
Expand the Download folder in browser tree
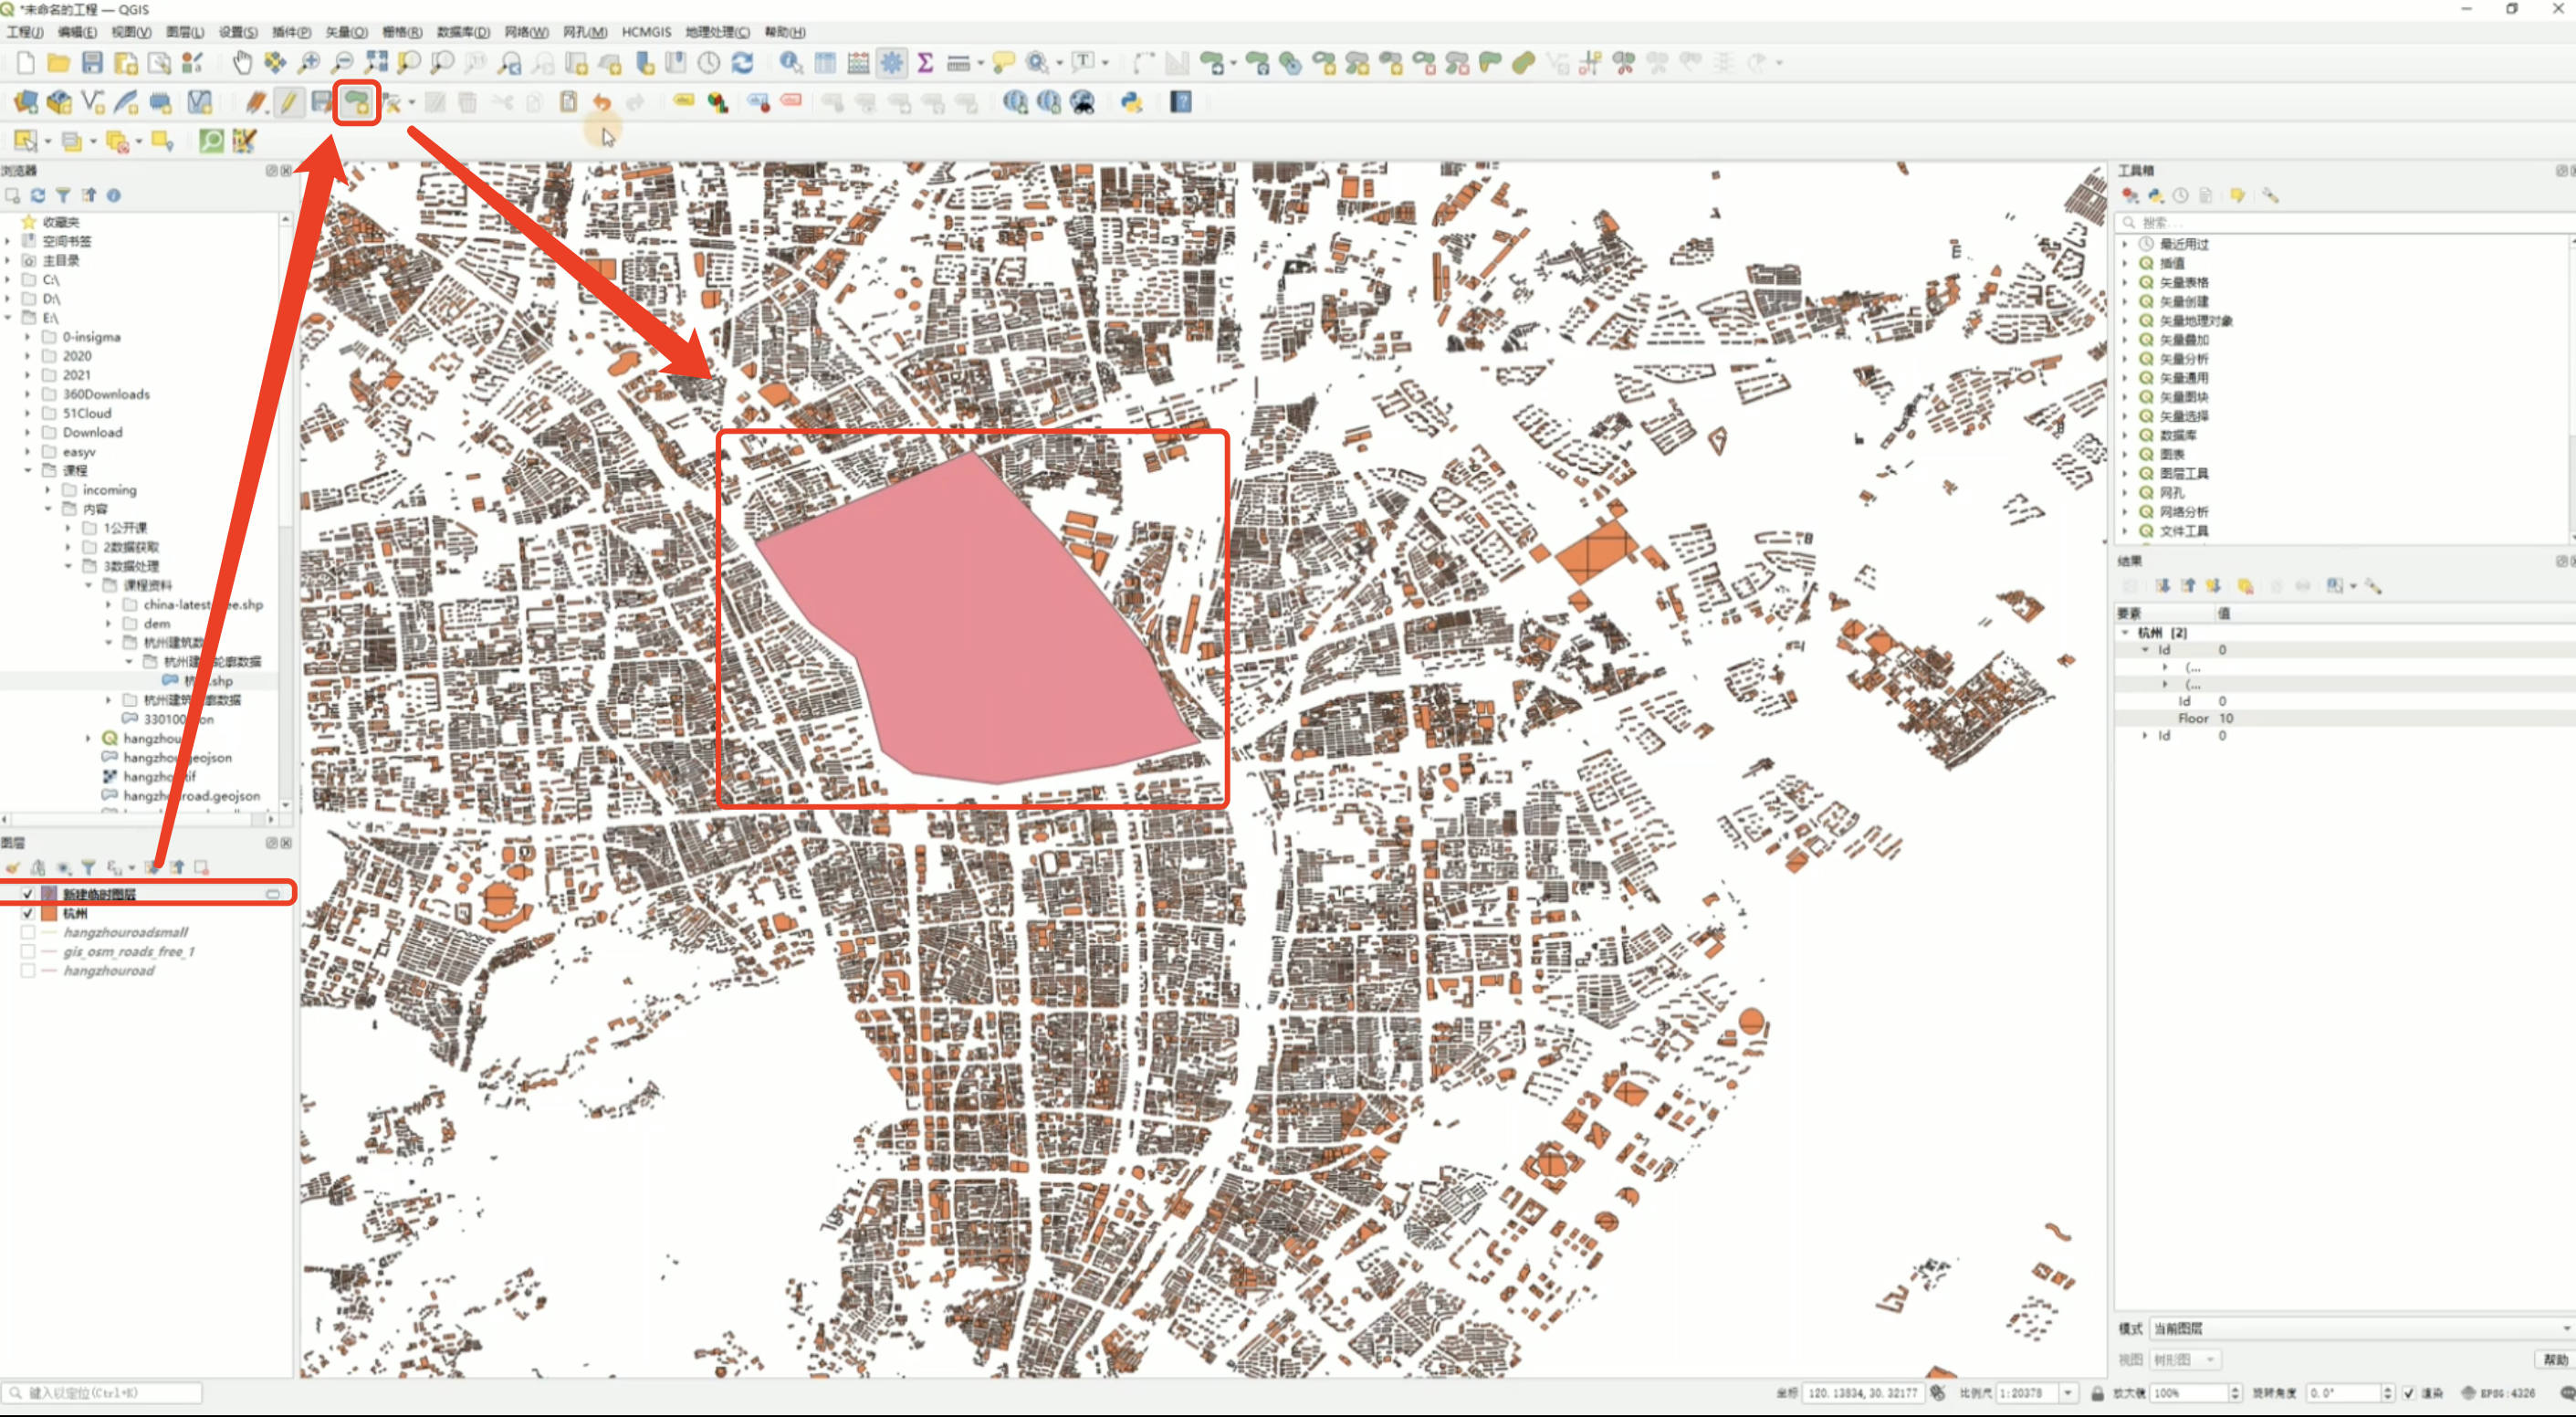28,432
